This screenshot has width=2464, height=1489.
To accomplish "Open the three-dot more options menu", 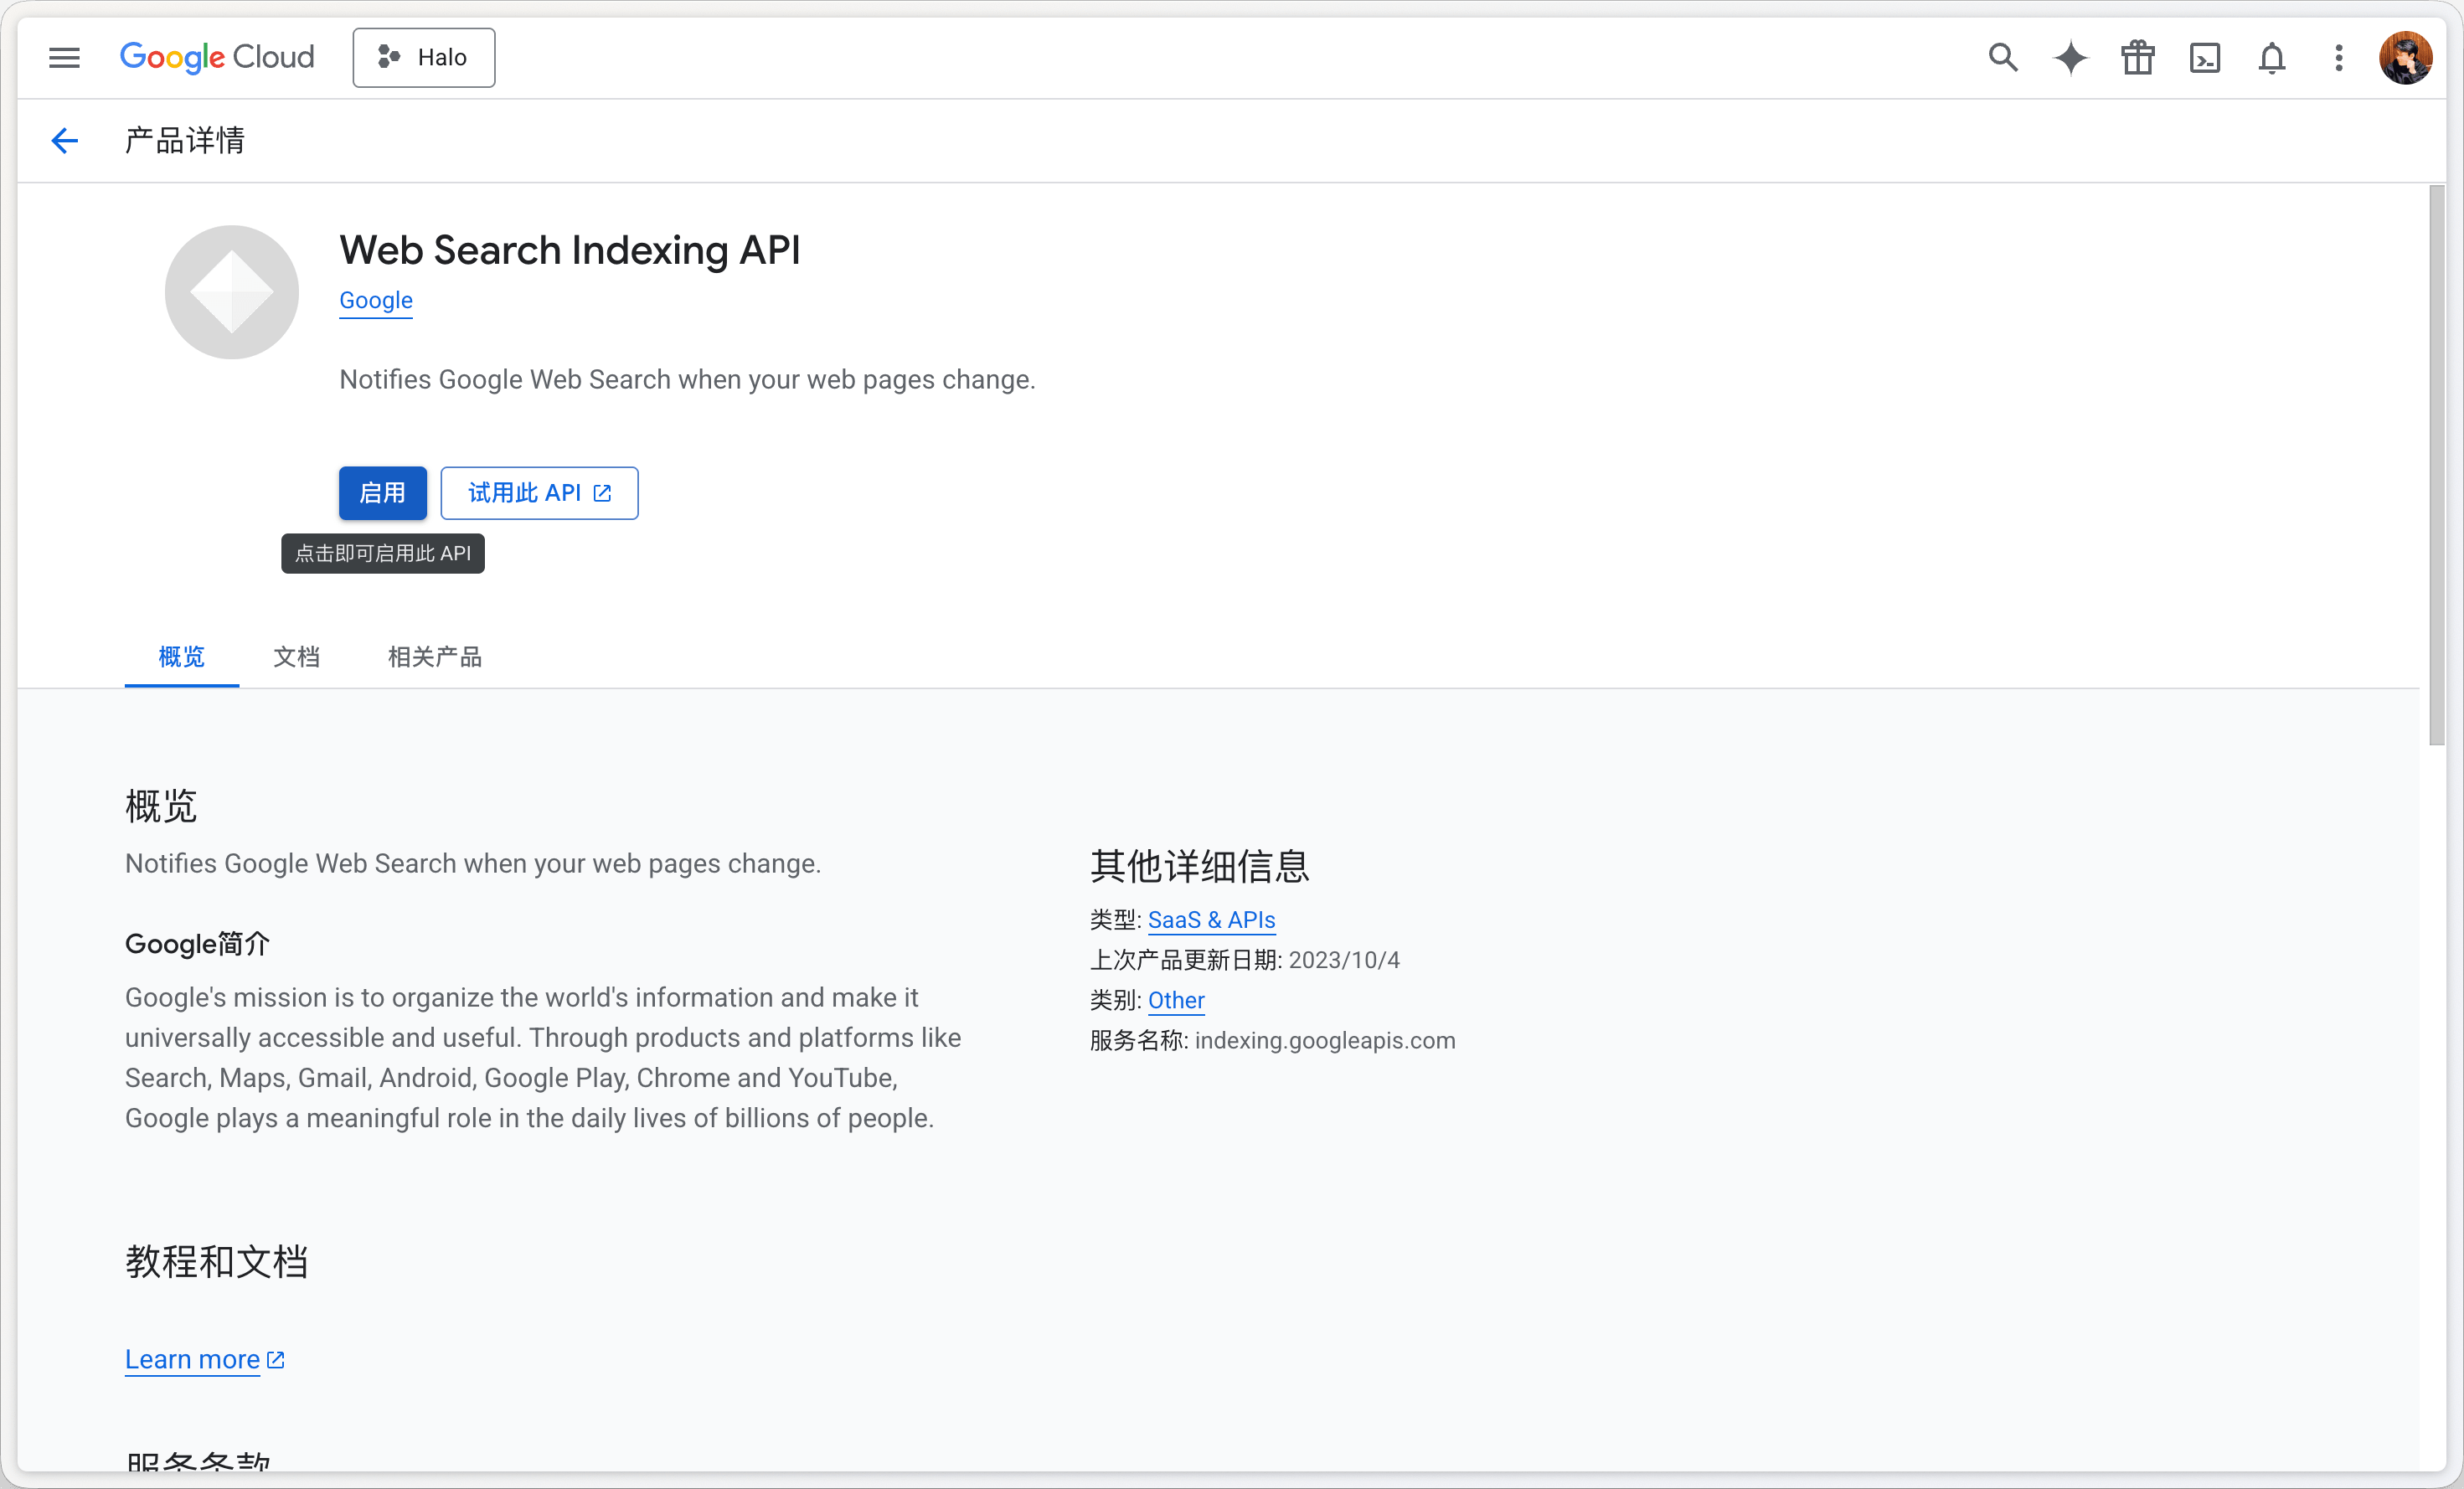I will 2338,58.
